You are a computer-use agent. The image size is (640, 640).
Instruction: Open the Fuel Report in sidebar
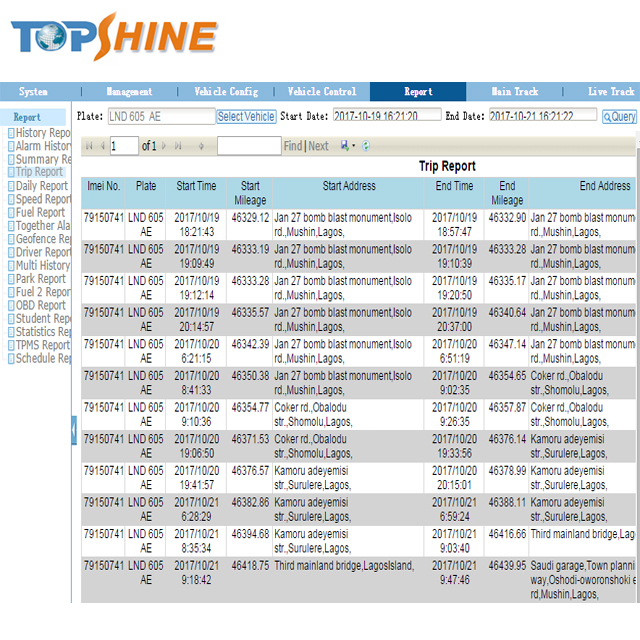tap(40, 212)
